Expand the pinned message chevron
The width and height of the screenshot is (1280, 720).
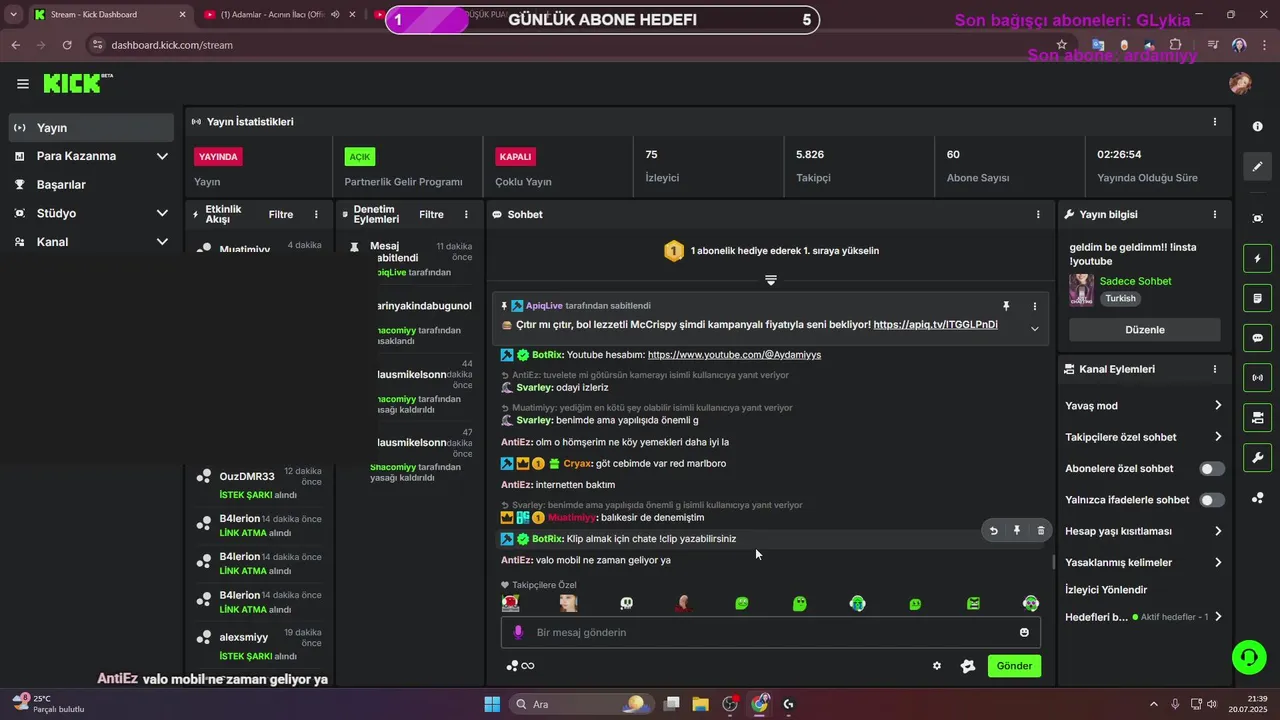[x=1035, y=329]
